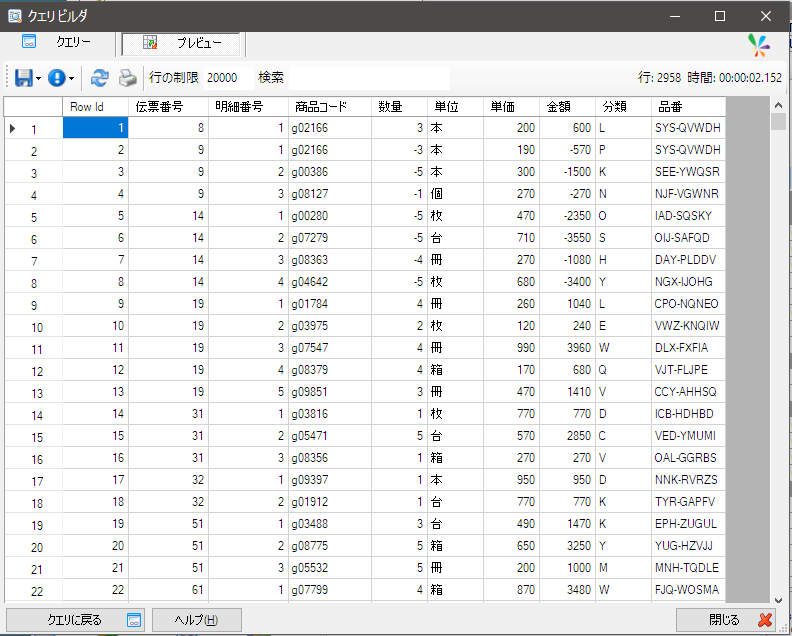Image resolution: width=792 pixels, height=636 pixels.
Task: Expand the info icon dropdown arrow
Action: [71, 78]
